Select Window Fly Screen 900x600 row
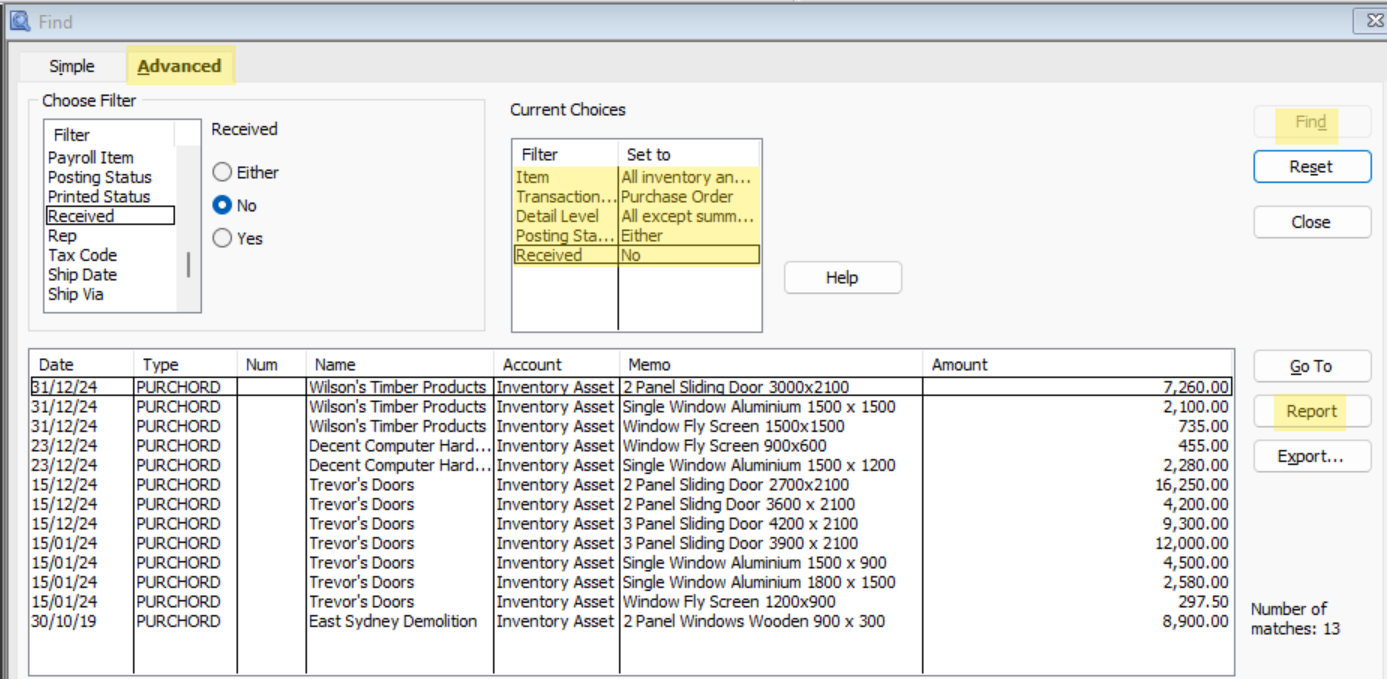The image size is (1387, 679). pos(631,446)
